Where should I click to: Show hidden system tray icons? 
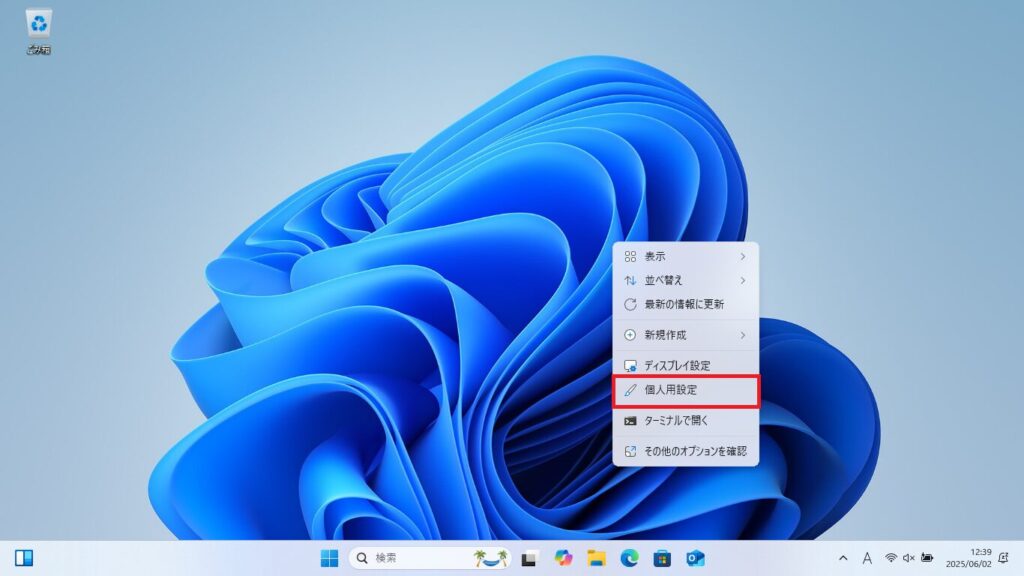click(843, 558)
